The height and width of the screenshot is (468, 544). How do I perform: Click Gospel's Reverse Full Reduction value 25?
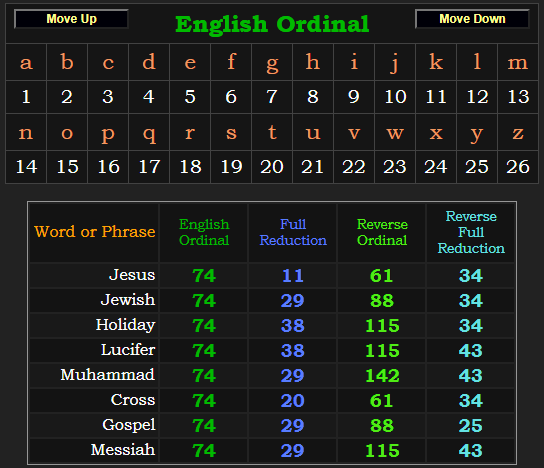(471, 425)
